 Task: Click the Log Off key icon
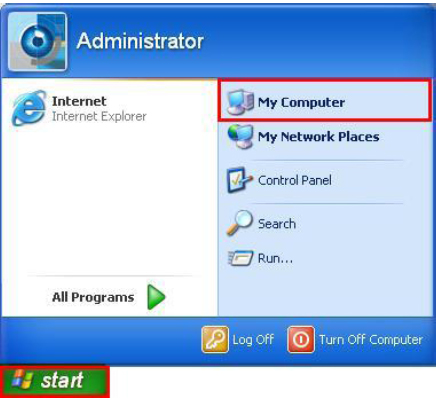coord(215,339)
